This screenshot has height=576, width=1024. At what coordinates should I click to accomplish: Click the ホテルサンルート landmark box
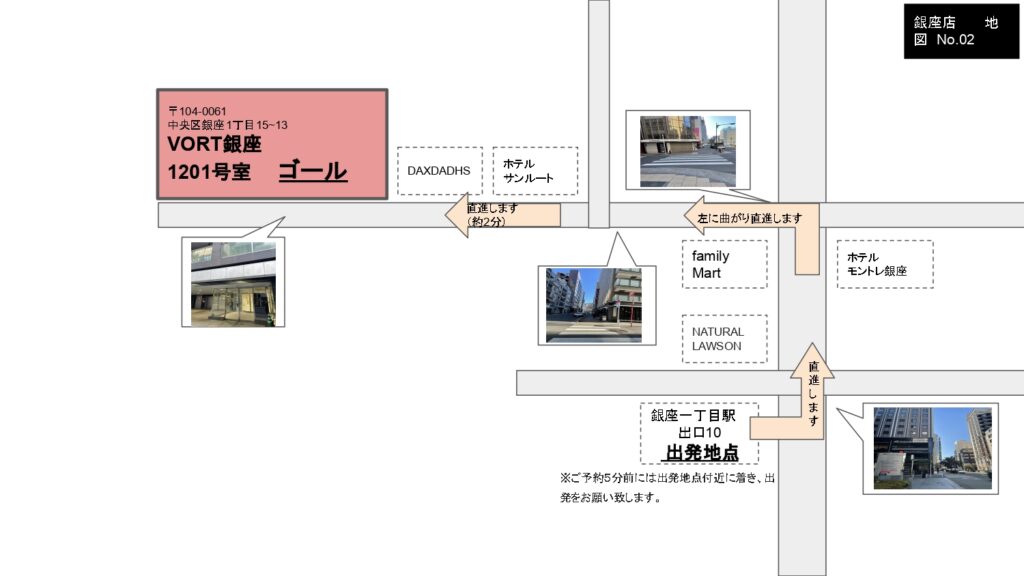535,171
